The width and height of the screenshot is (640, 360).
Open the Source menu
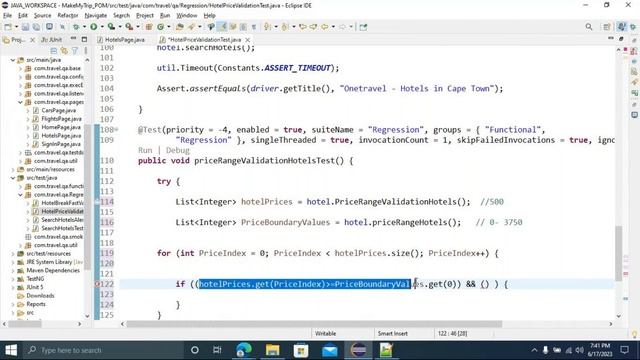(42, 16)
